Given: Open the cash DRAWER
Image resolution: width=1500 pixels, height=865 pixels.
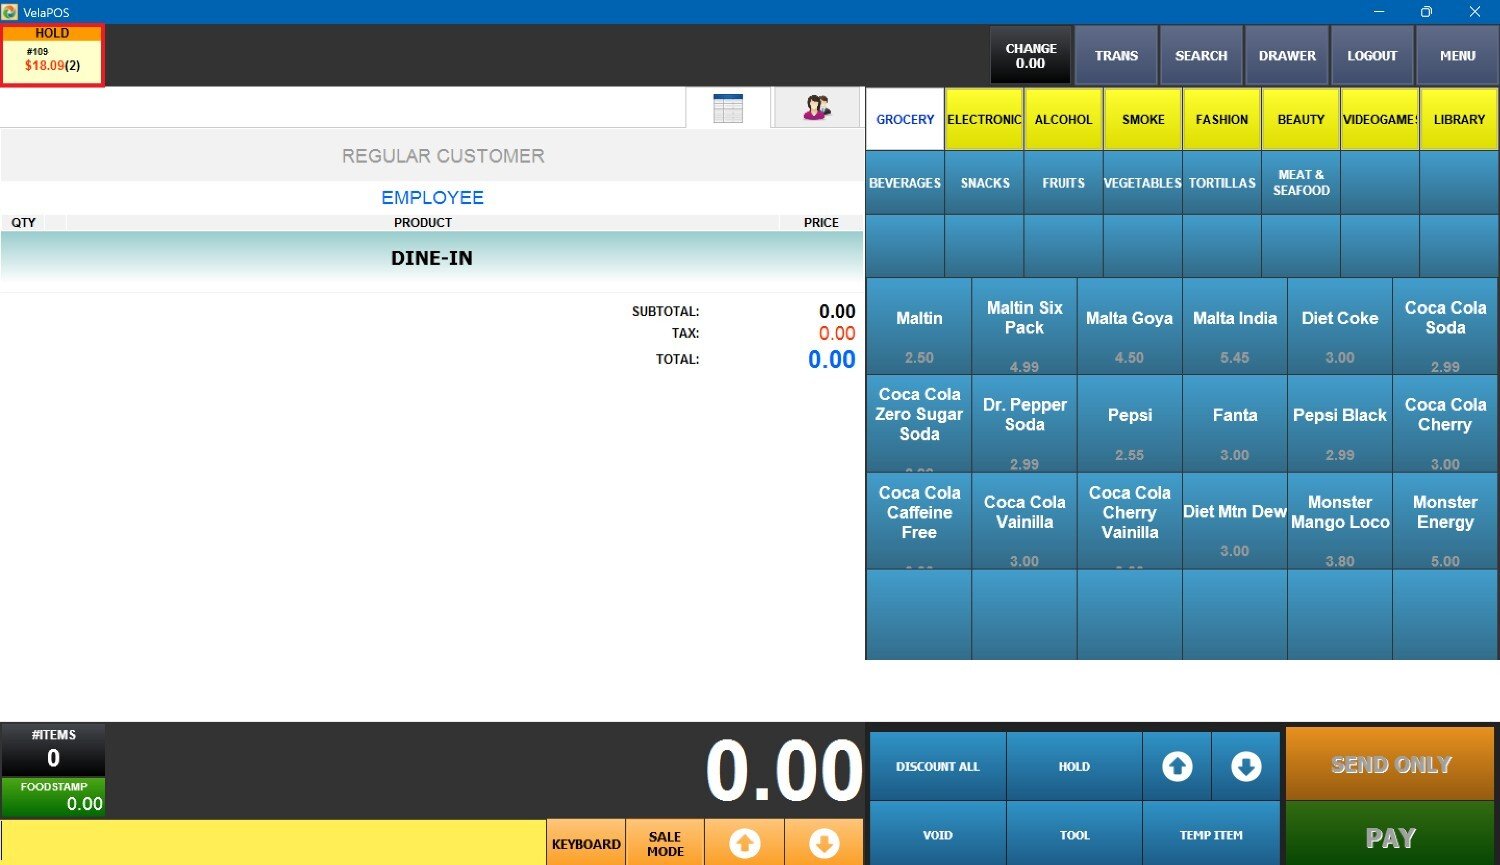Looking at the screenshot, I should coord(1287,56).
